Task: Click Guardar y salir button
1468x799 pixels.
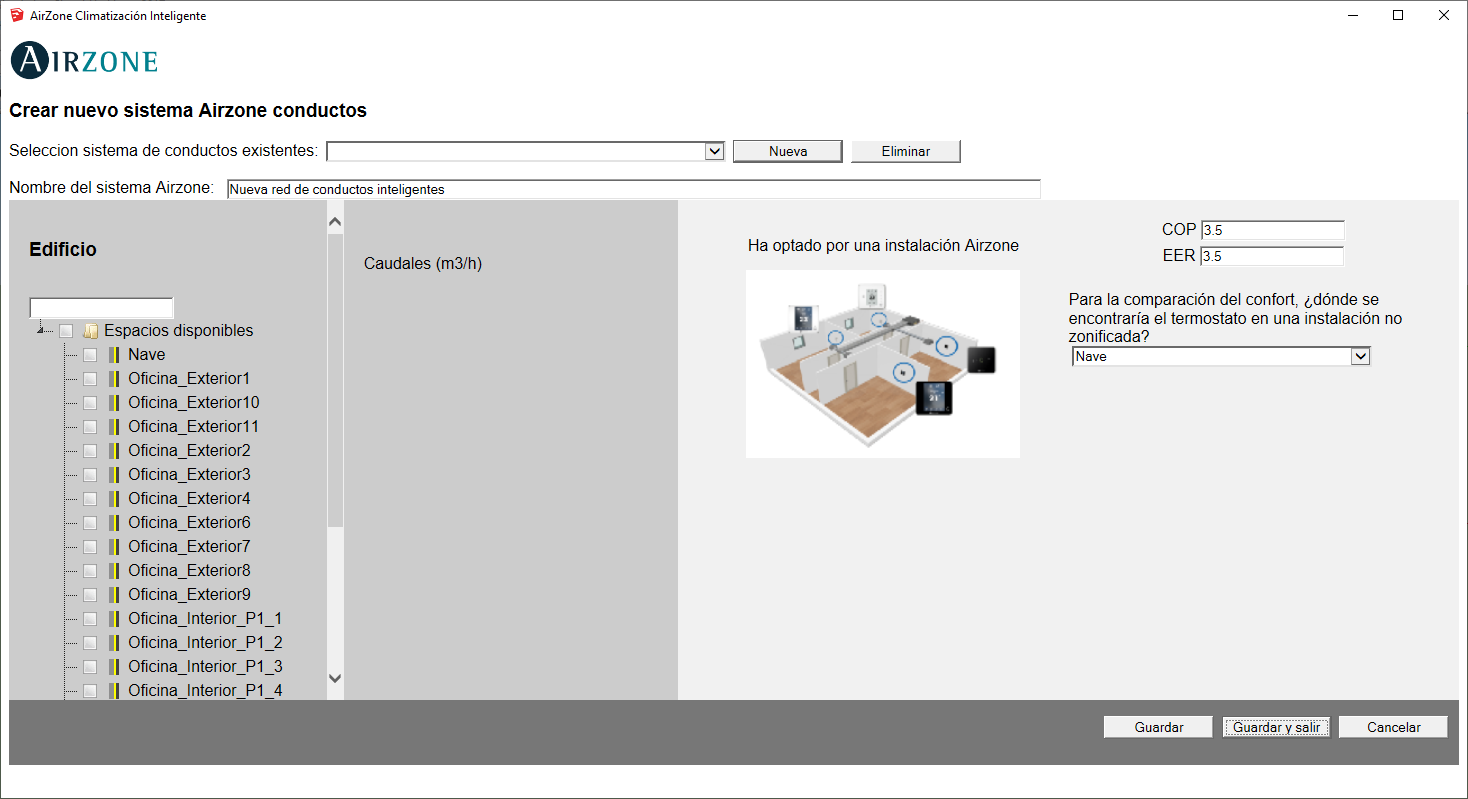Action: pyautogui.click(x=1276, y=727)
